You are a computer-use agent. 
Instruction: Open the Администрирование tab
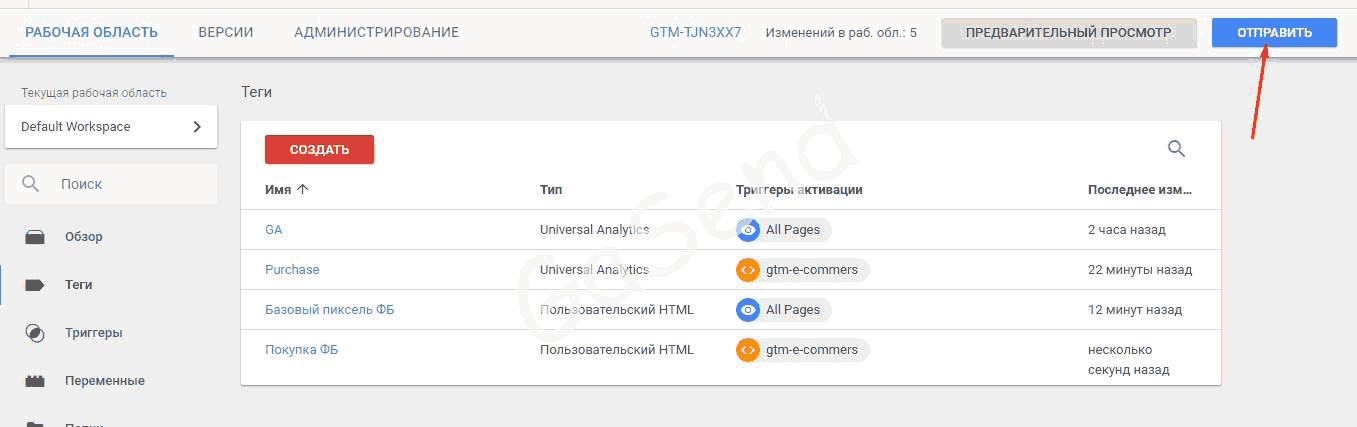click(x=376, y=32)
